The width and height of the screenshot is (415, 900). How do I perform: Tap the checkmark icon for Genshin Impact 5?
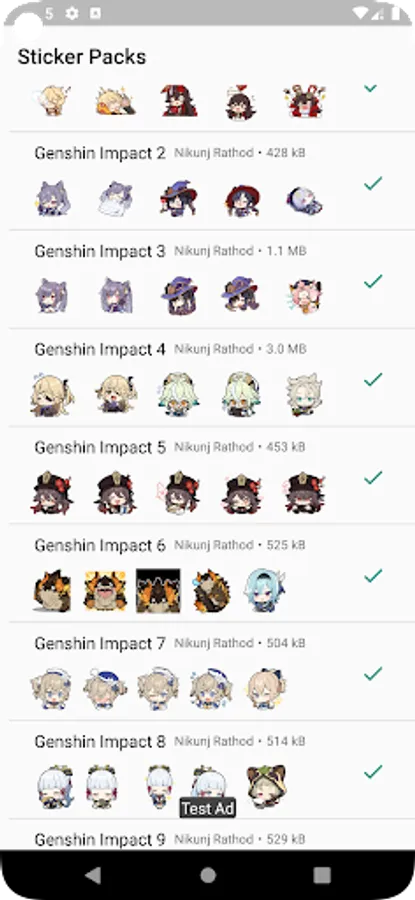[x=373, y=478]
